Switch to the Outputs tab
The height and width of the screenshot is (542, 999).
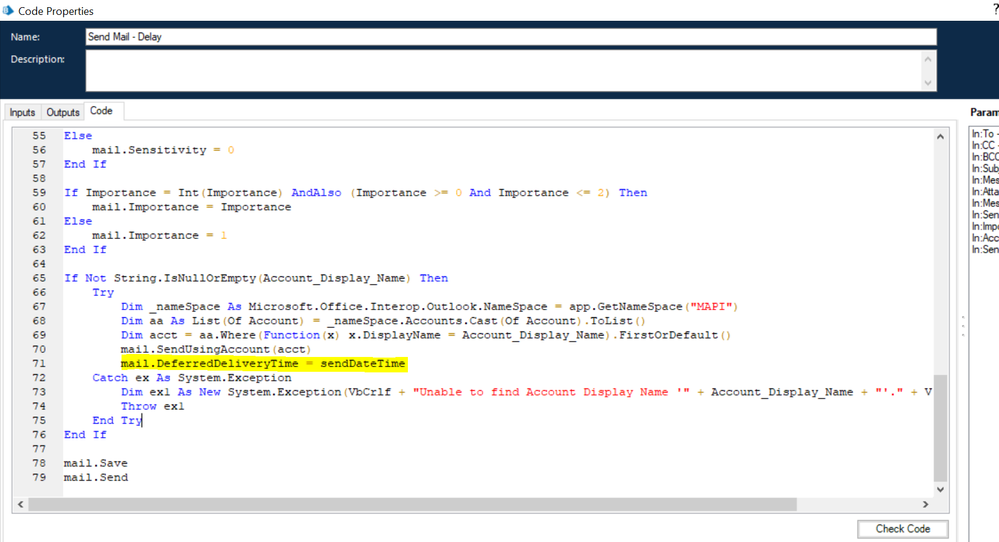[x=62, y=112]
